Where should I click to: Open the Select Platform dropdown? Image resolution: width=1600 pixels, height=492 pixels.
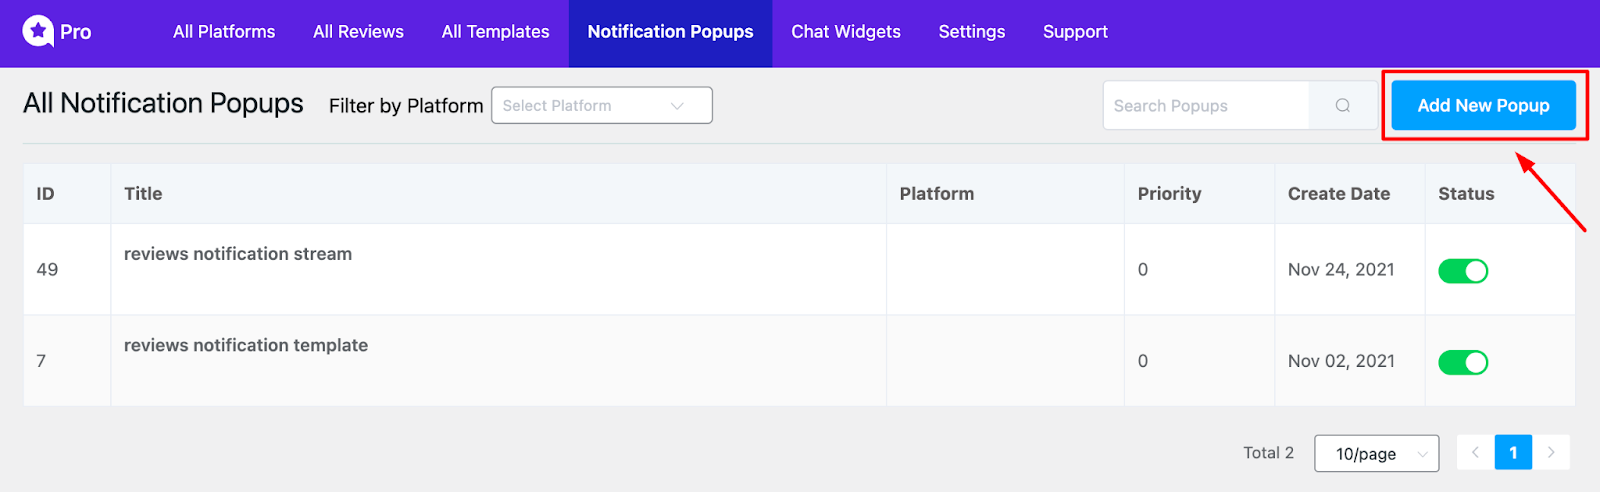[x=601, y=105]
